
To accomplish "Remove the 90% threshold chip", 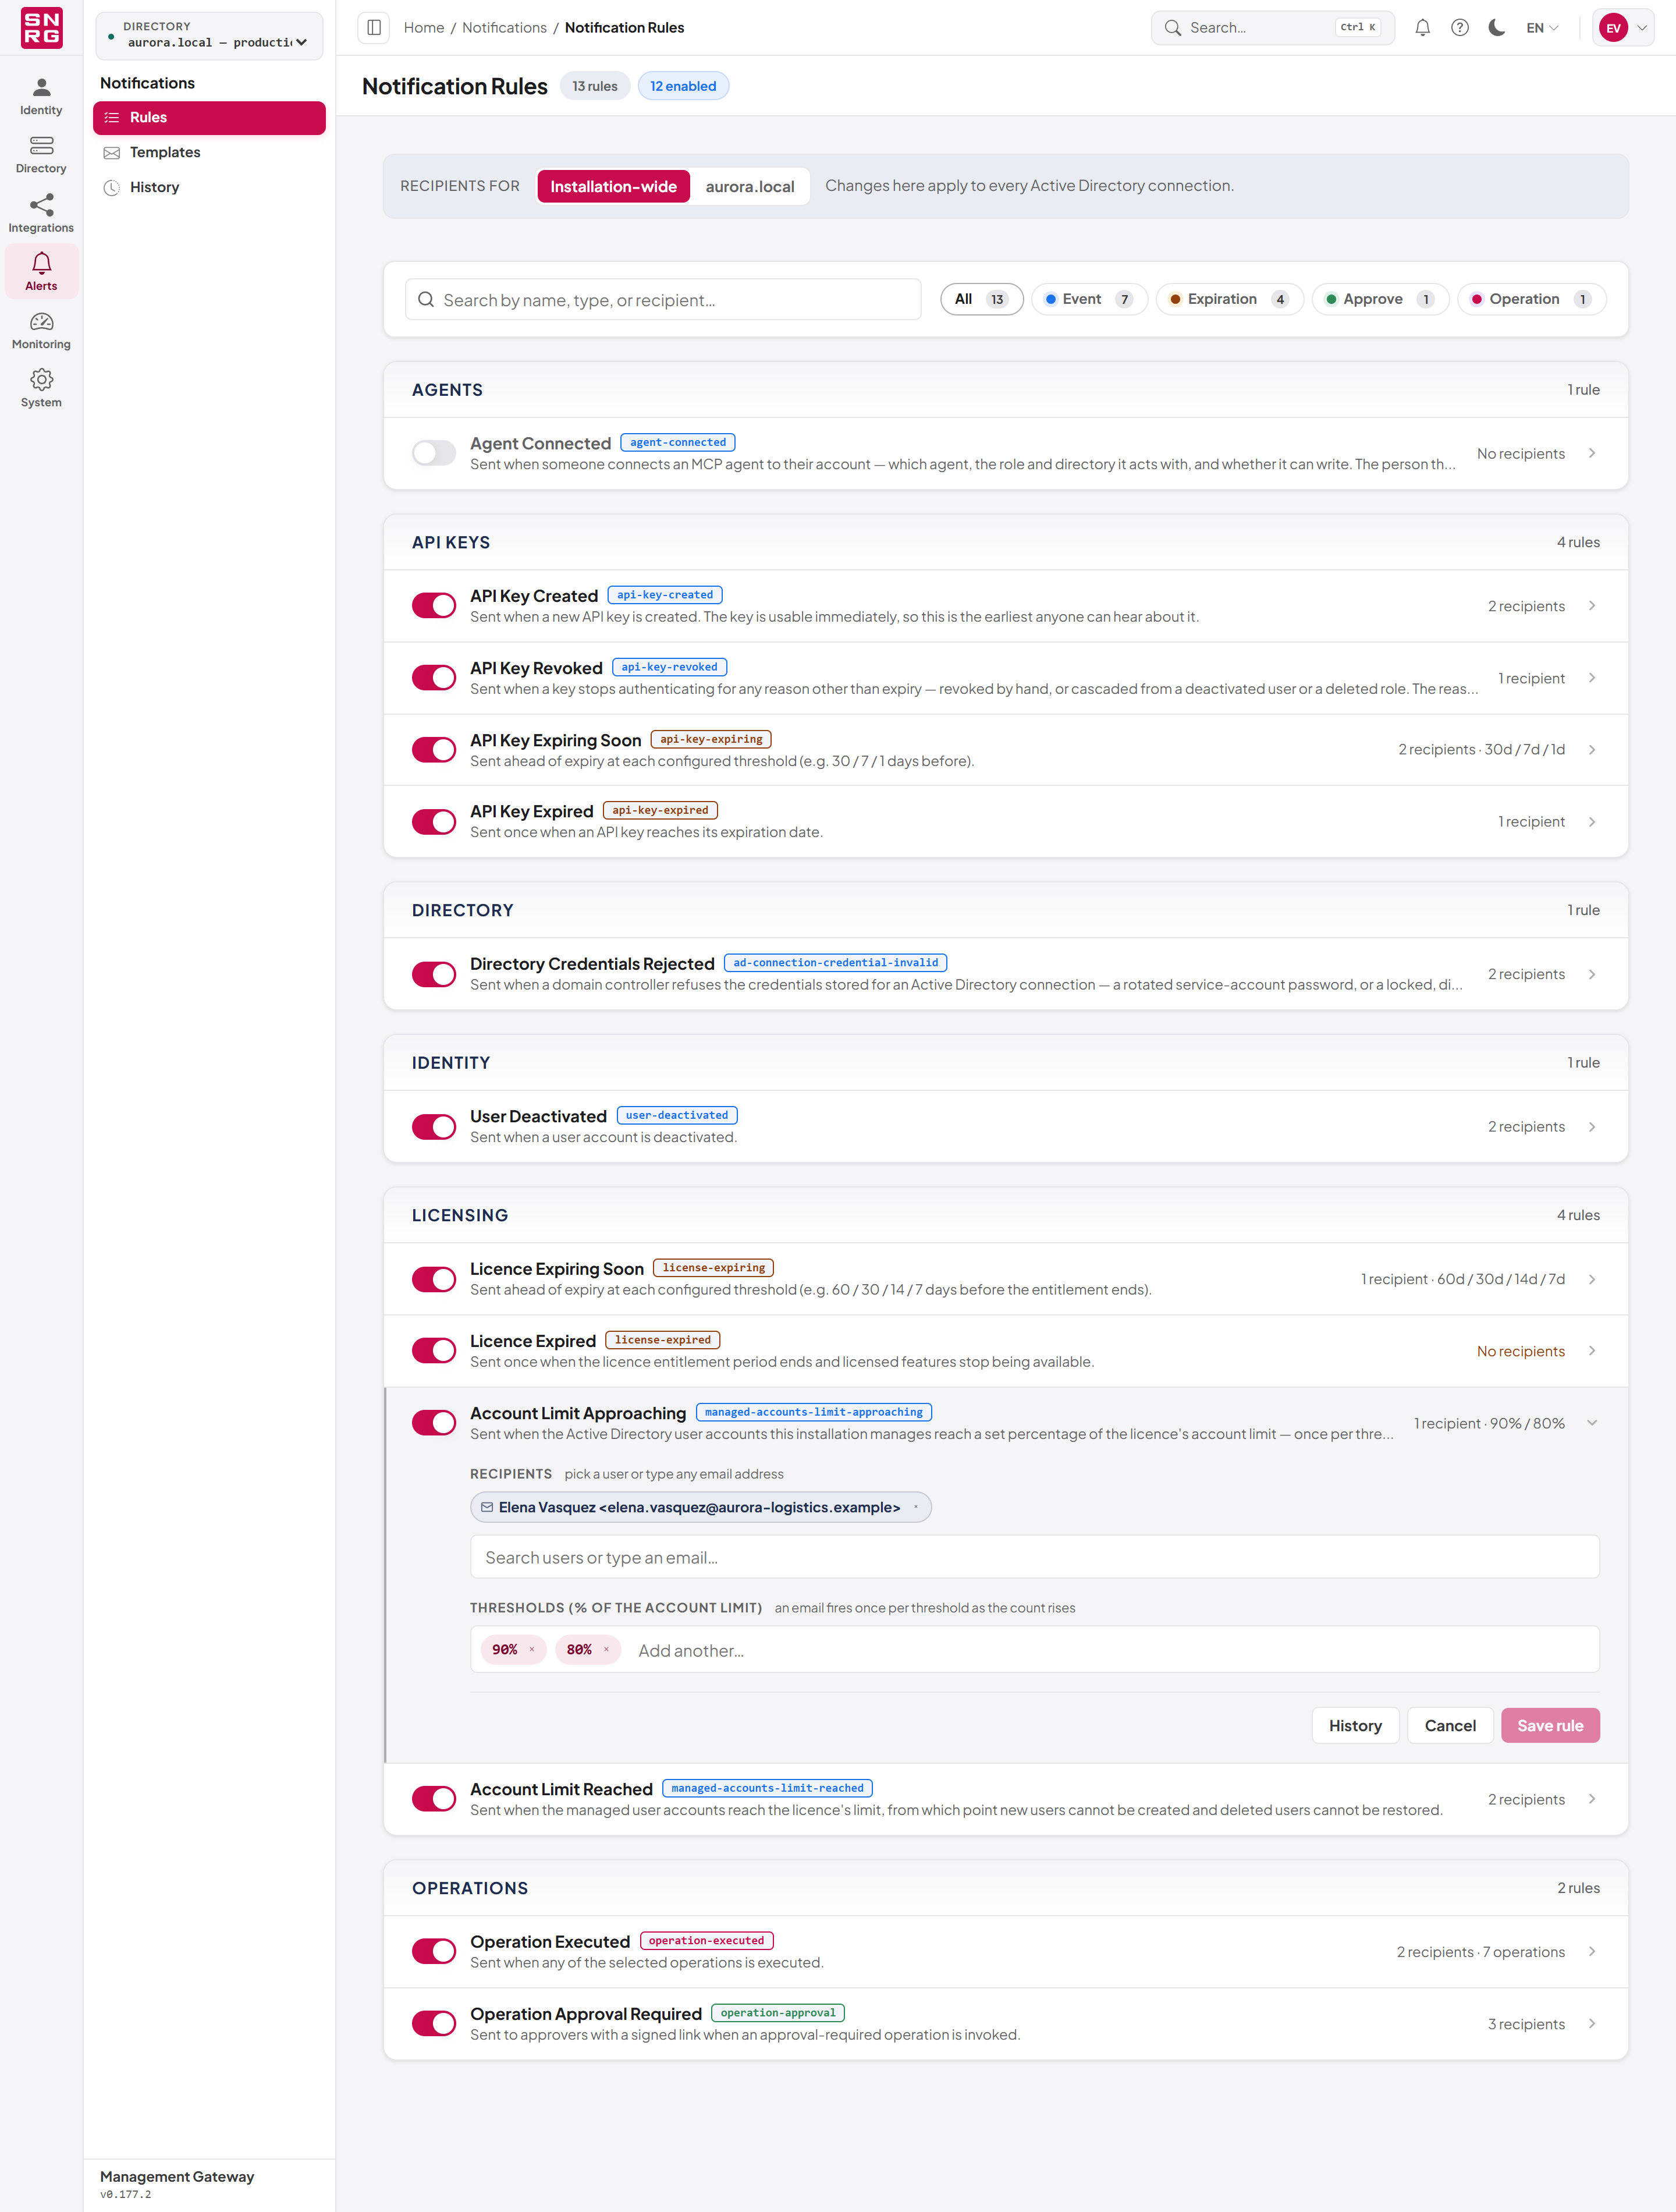I will pyautogui.click(x=532, y=1650).
